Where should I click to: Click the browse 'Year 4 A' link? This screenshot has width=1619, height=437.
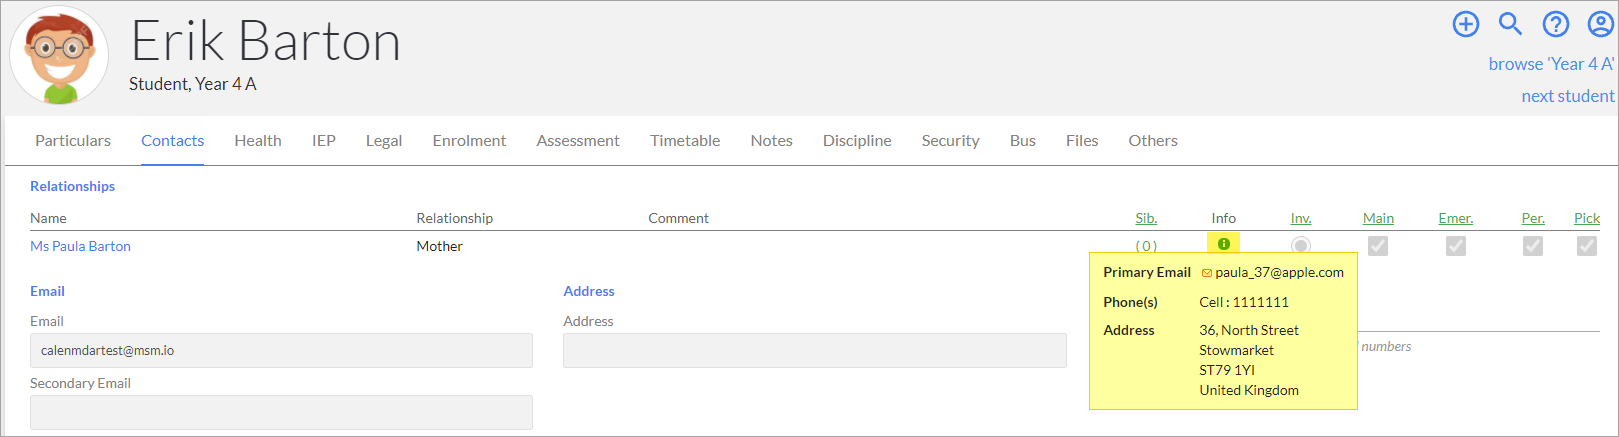click(1551, 64)
